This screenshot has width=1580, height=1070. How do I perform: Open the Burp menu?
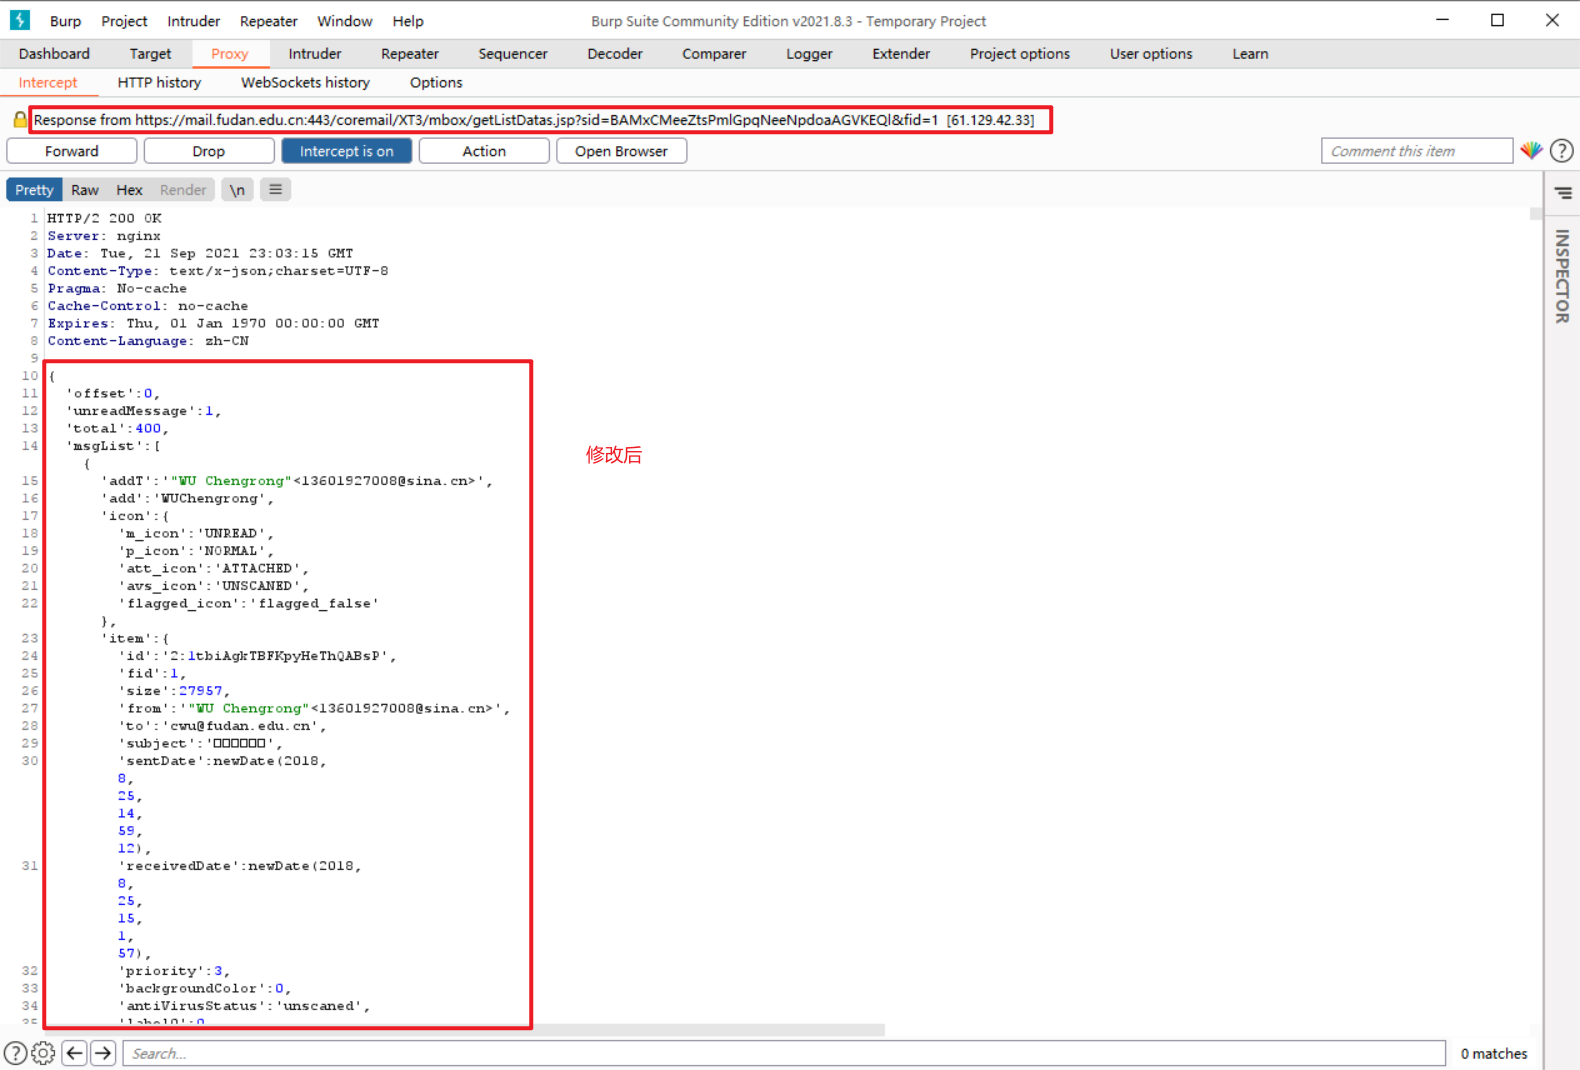coord(65,21)
